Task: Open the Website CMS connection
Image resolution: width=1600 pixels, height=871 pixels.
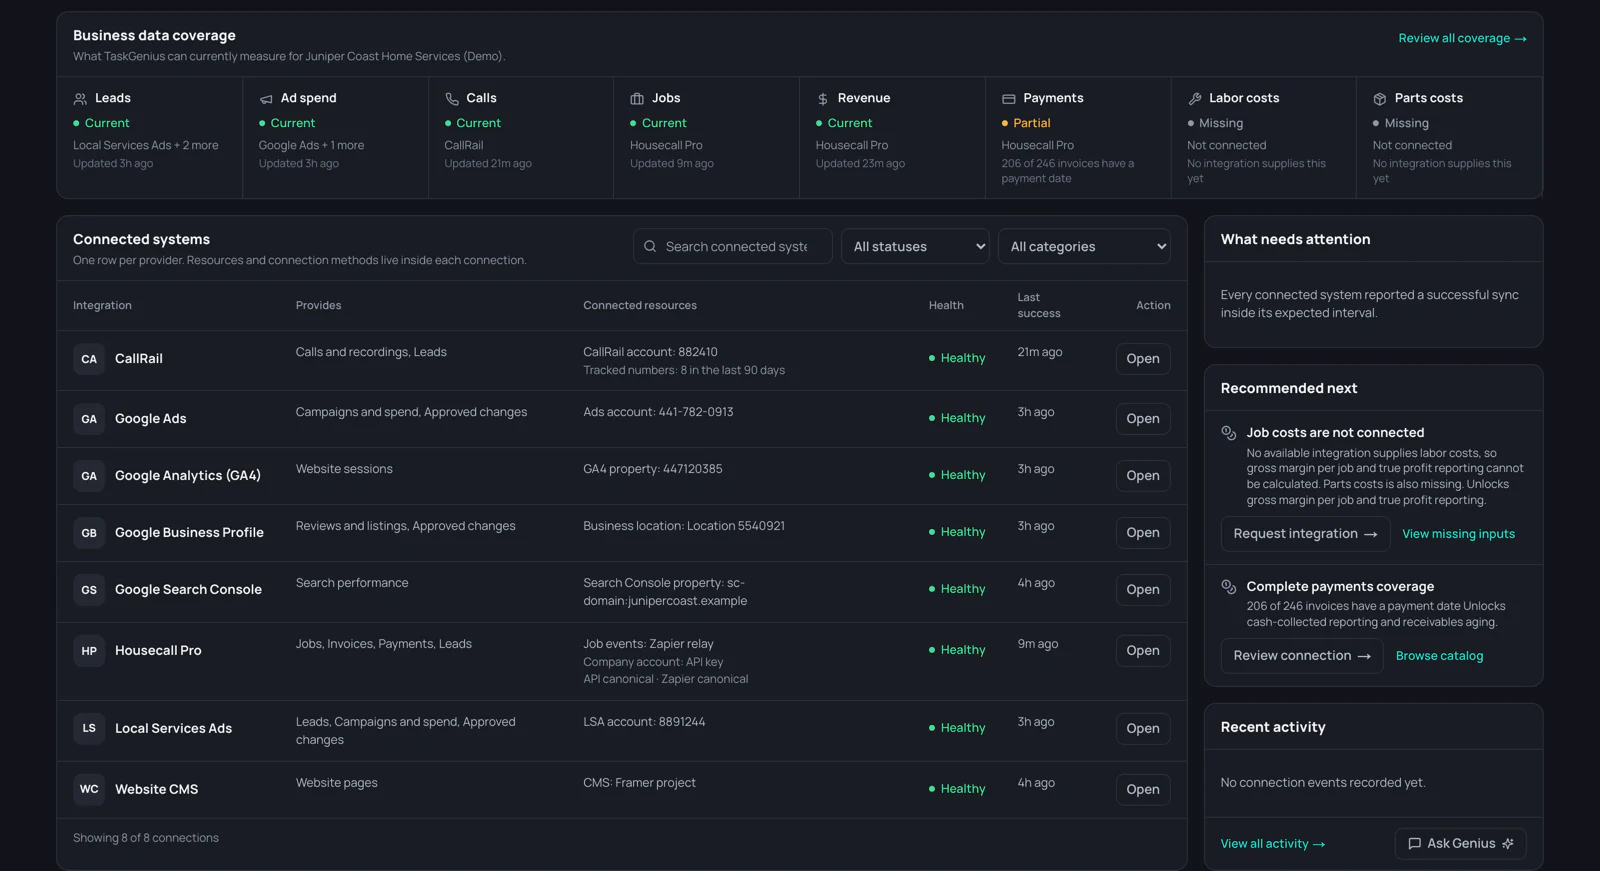Action: tap(1143, 789)
